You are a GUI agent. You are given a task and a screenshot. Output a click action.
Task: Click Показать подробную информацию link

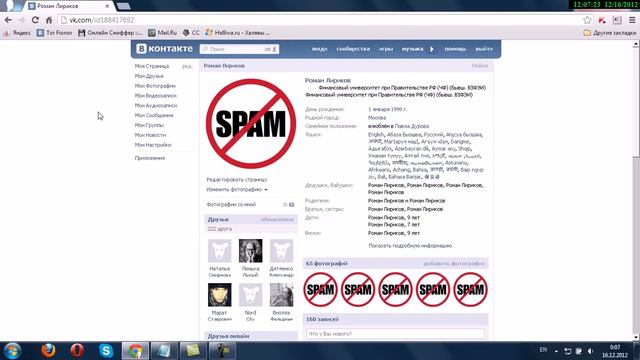tap(410, 246)
